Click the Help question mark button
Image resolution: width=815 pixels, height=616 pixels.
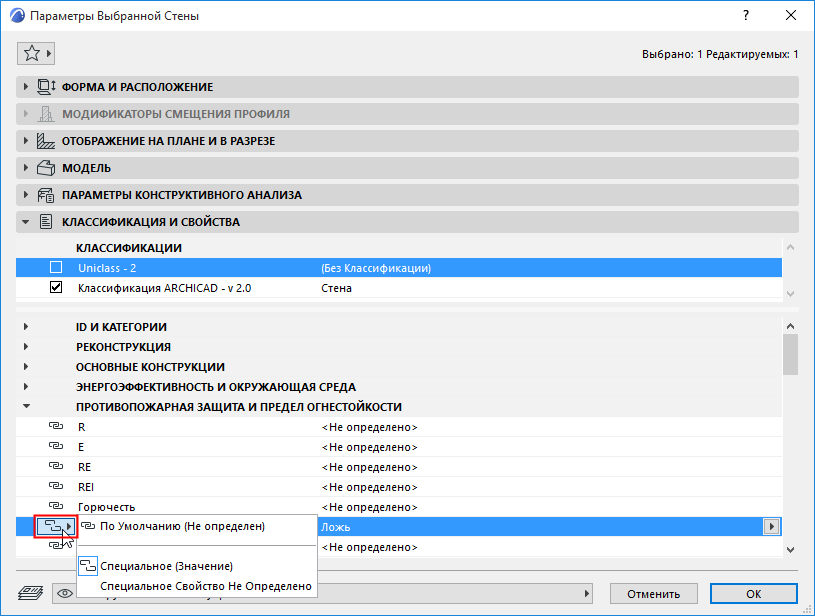[x=746, y=15]
